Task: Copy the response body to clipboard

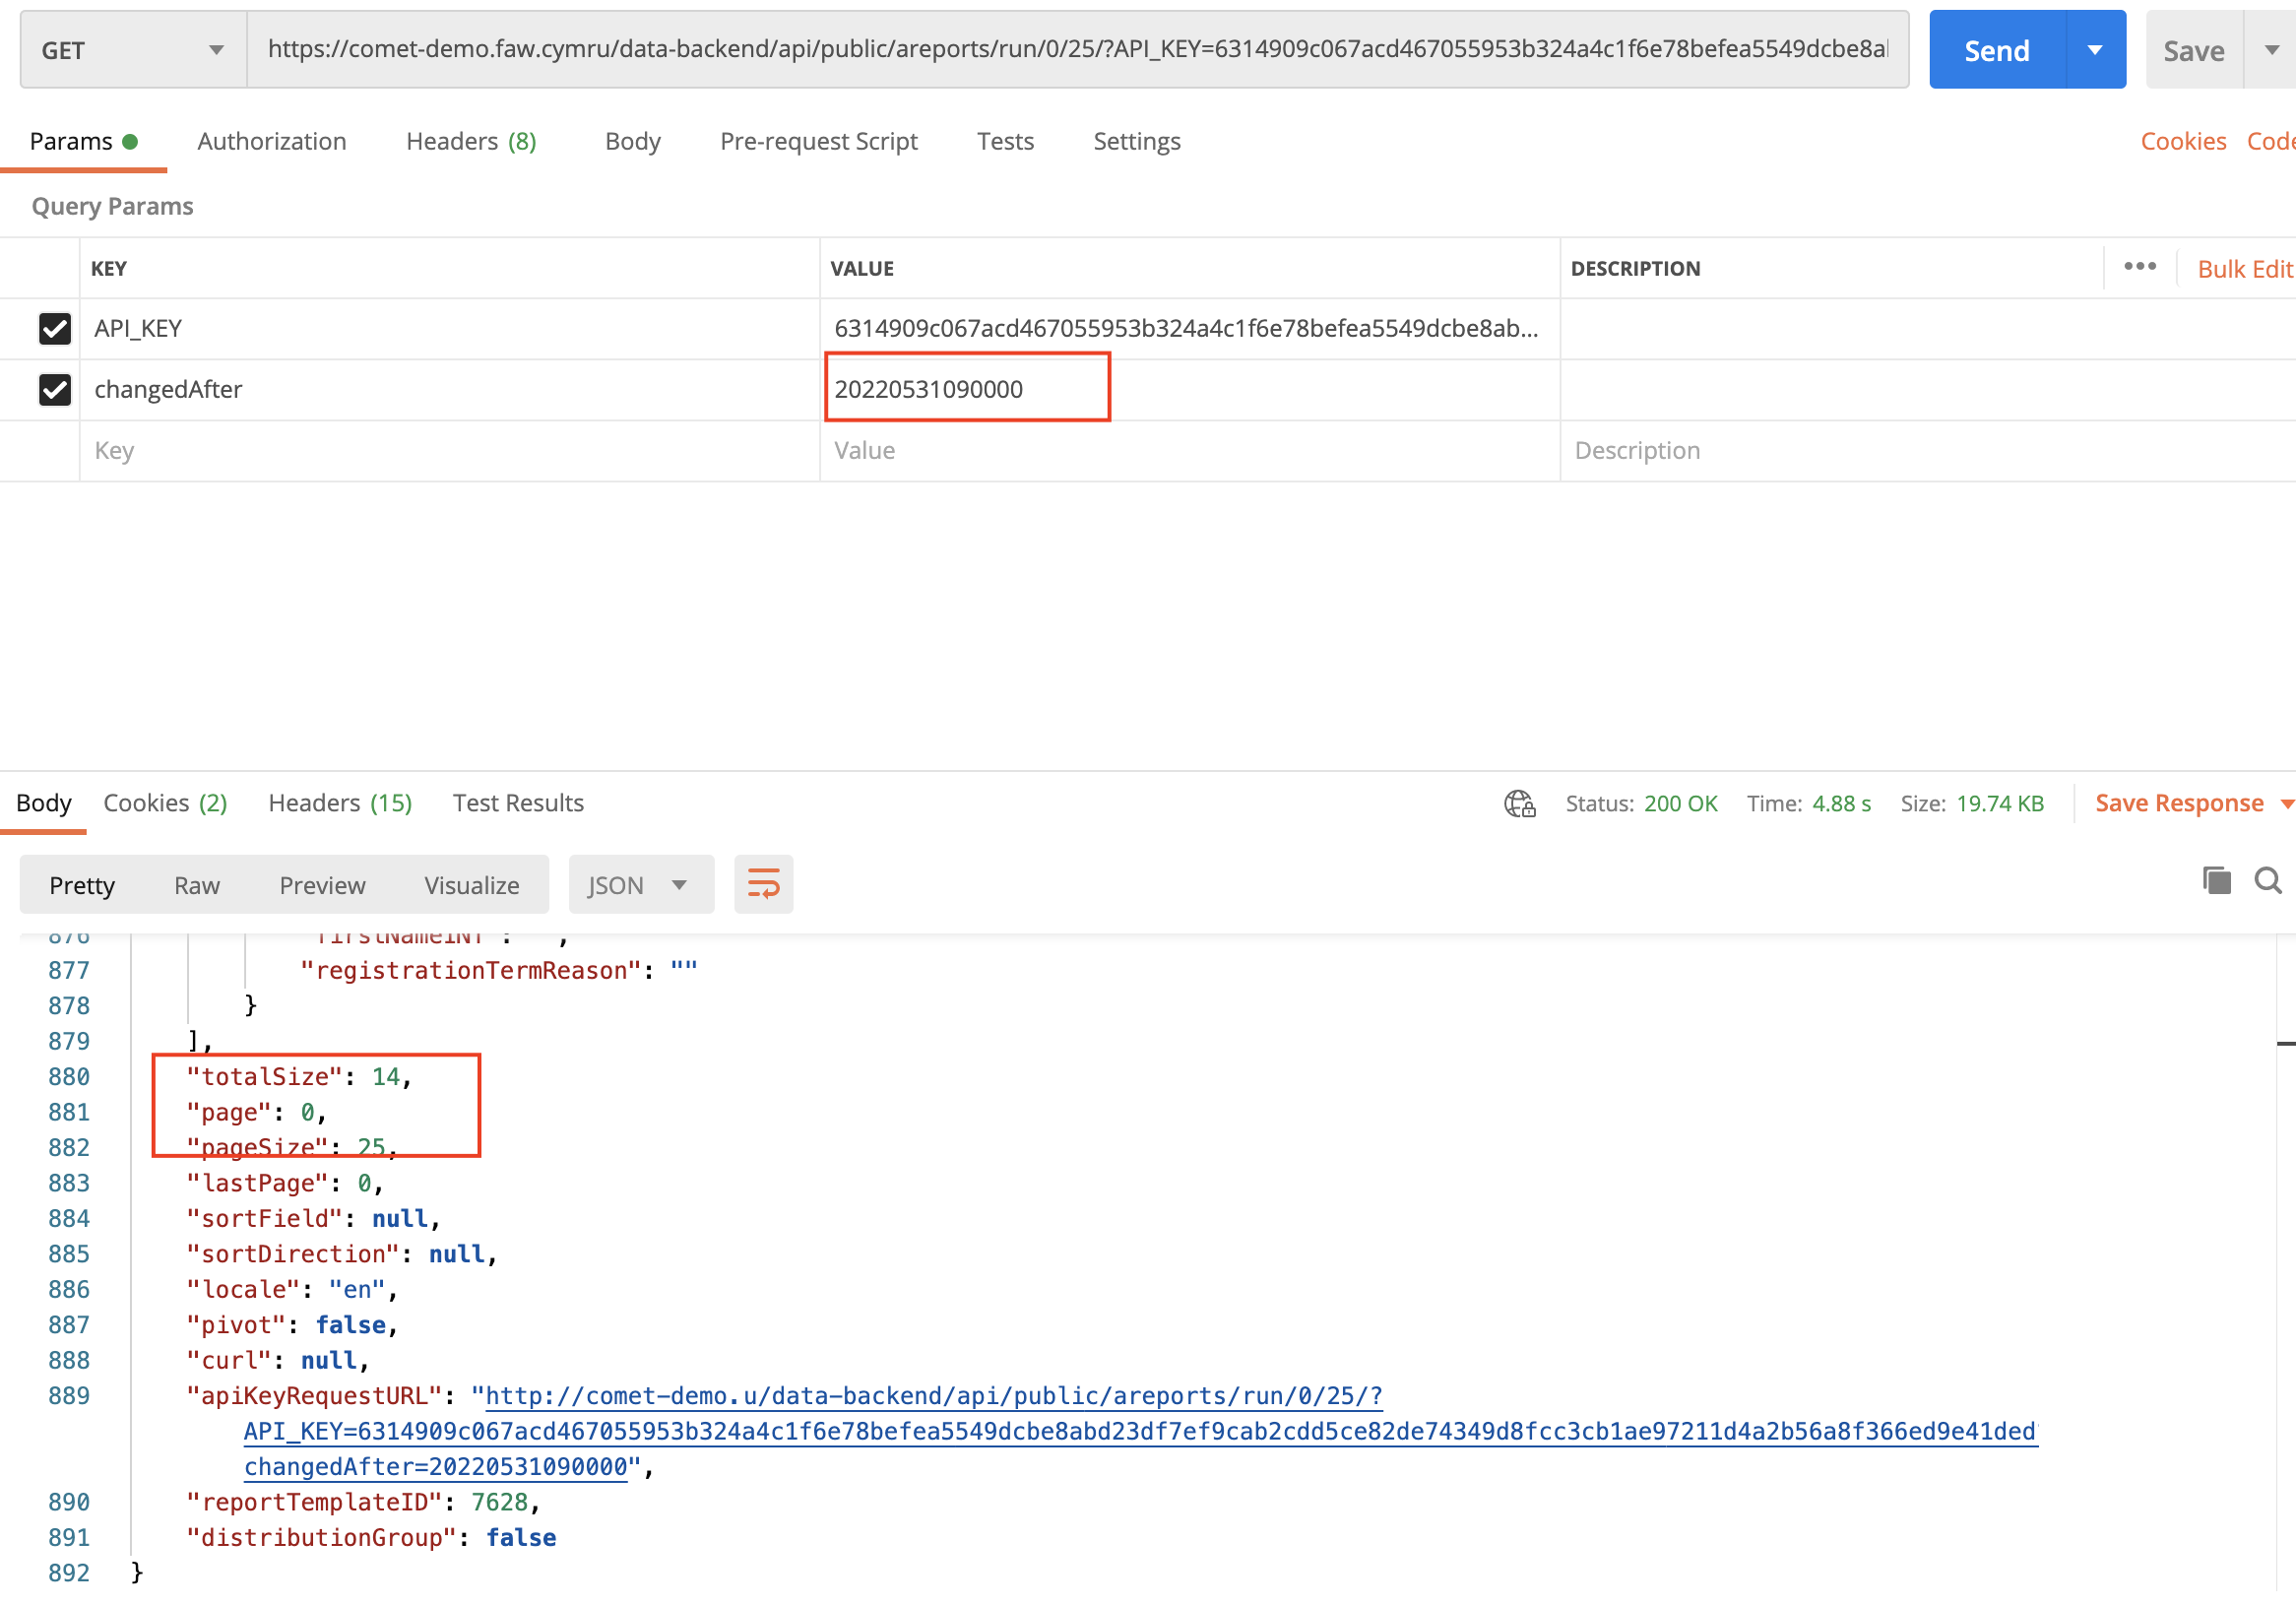Action: click(x=2215, y=881)
